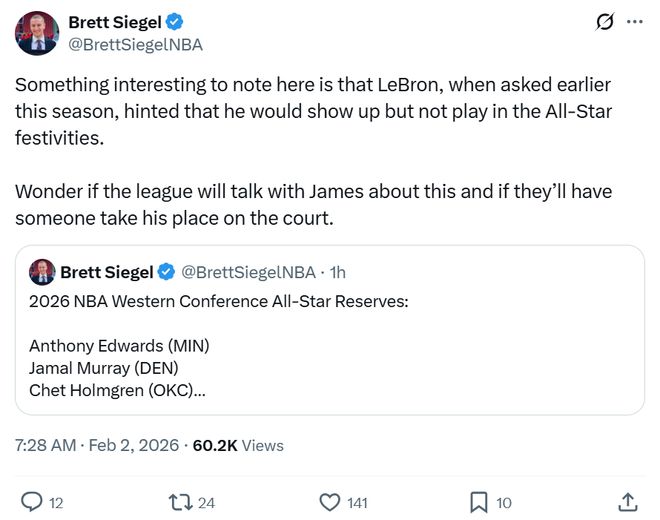The image size is (660, 520).
Task: Open the quoted tweet's 1h timestamp
Action: [x=337, y=272]
